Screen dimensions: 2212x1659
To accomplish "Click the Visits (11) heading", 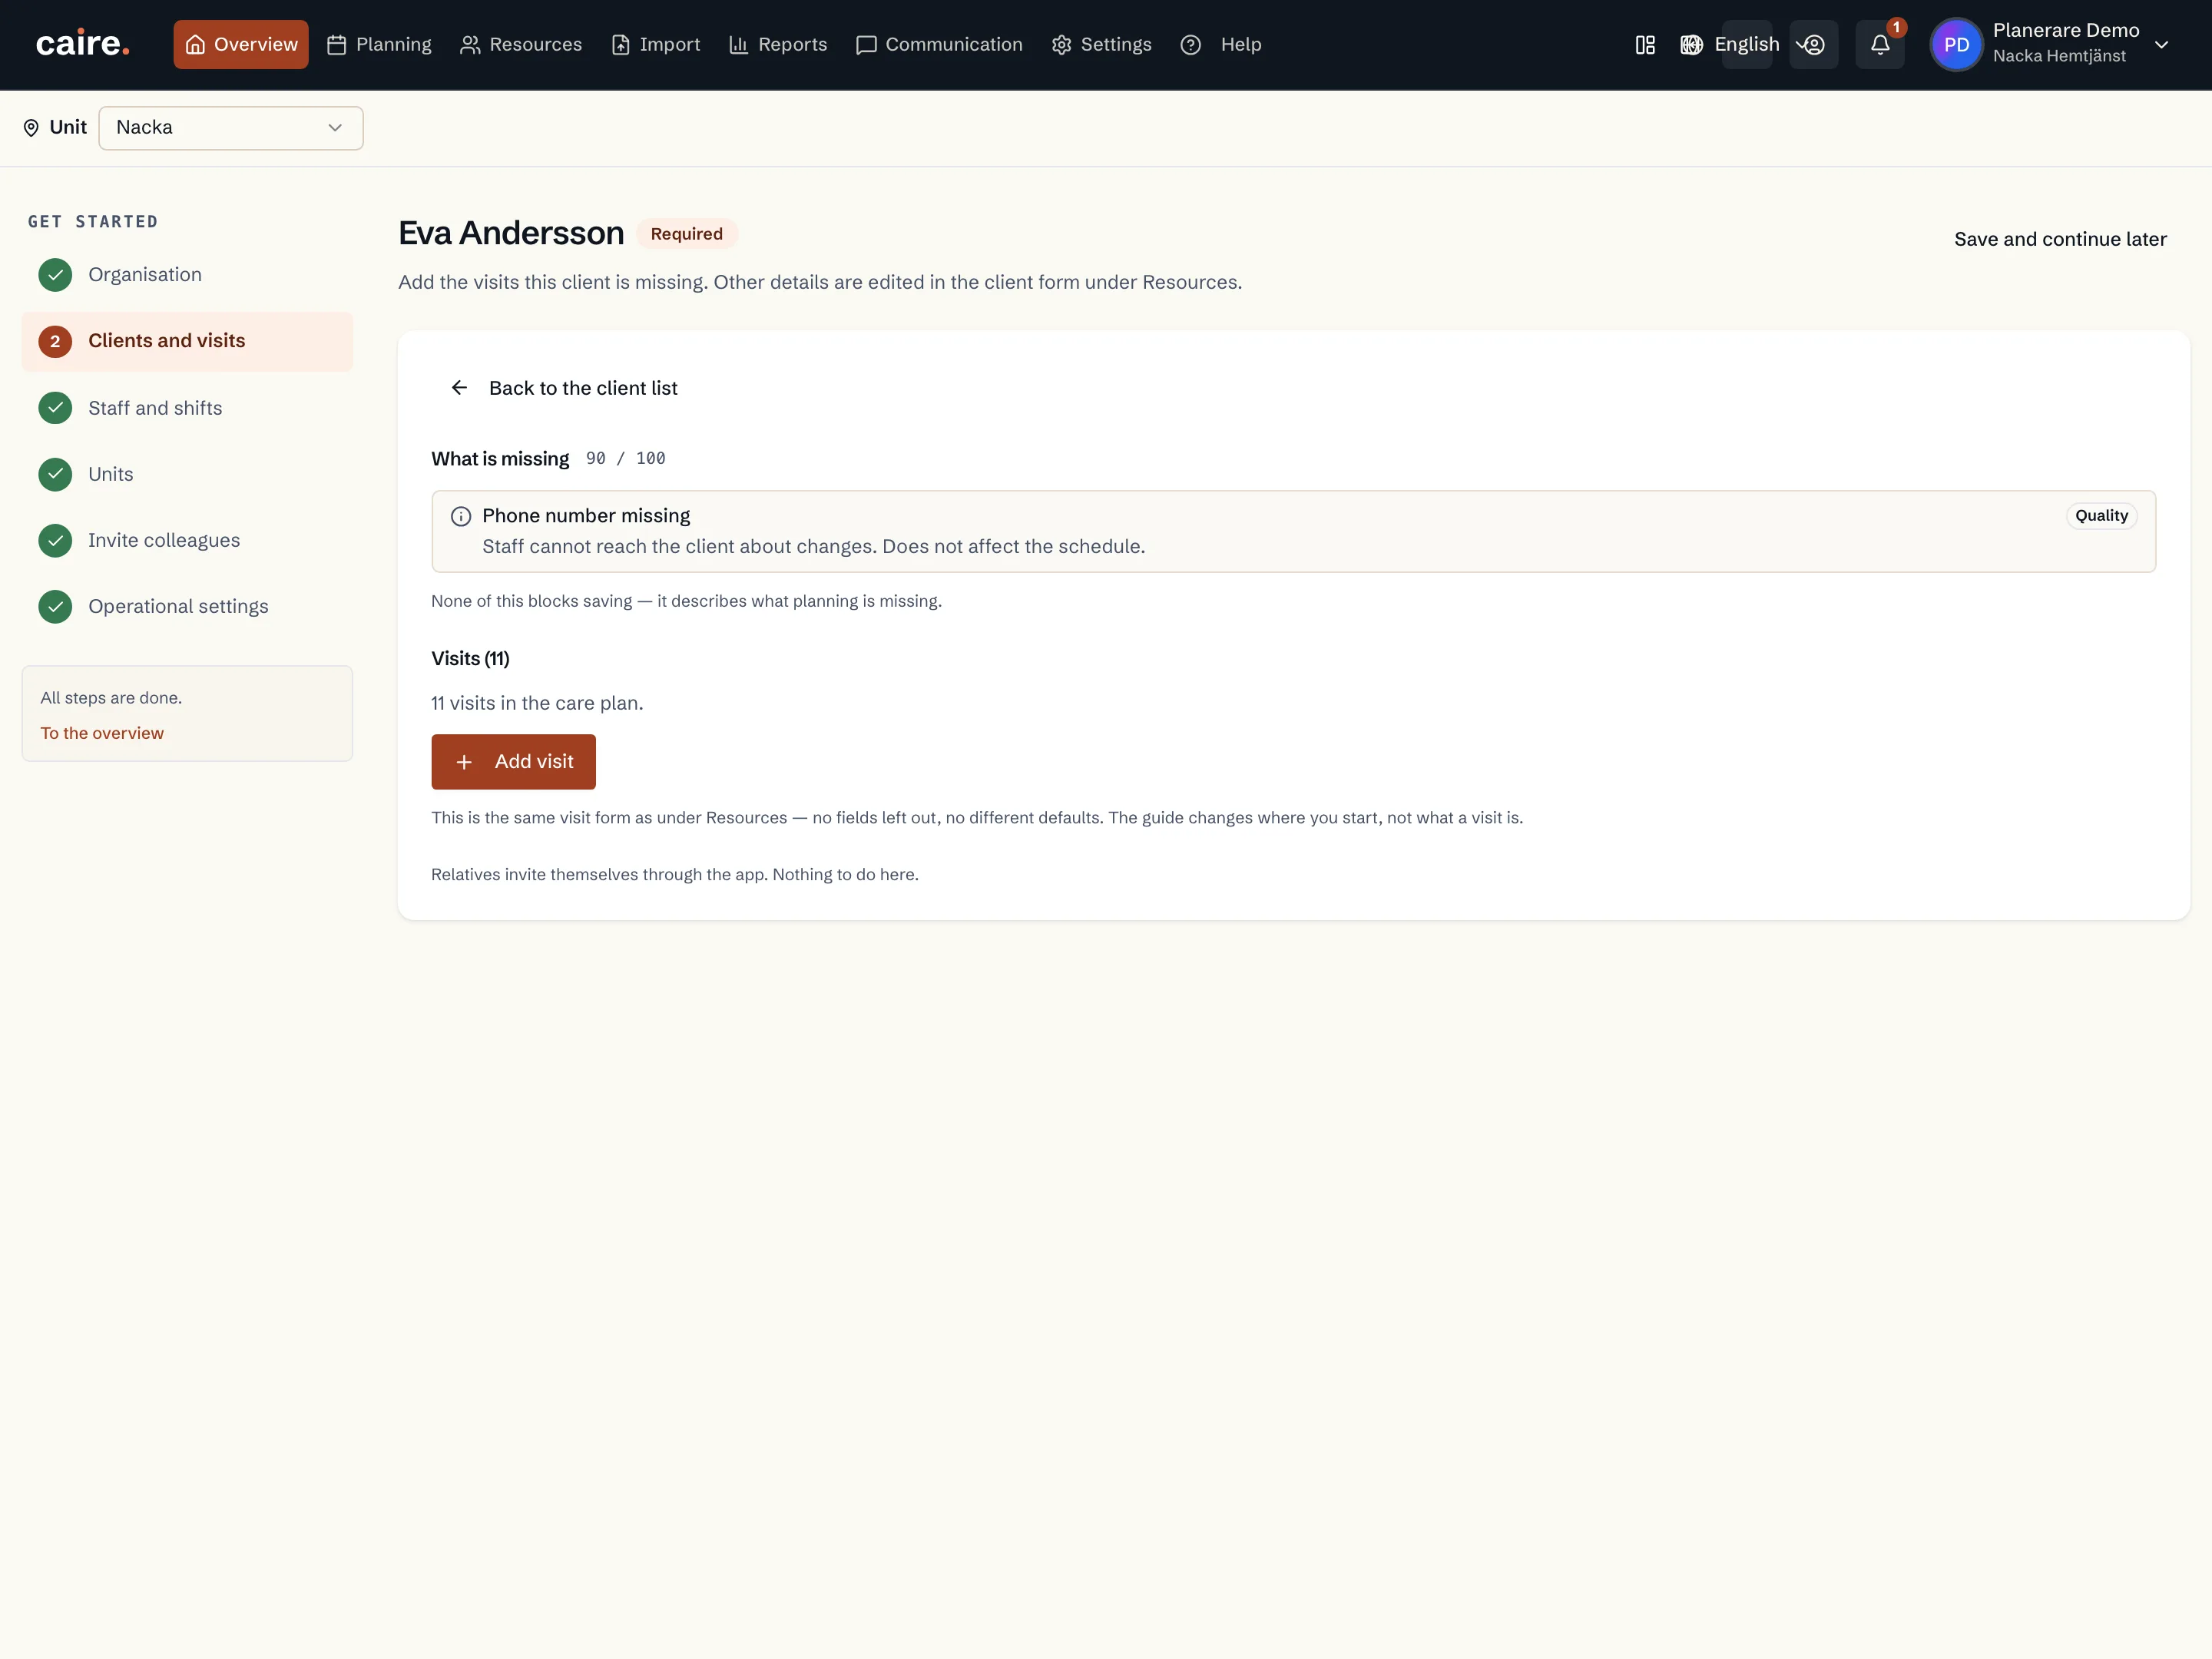I will (470, 658).
